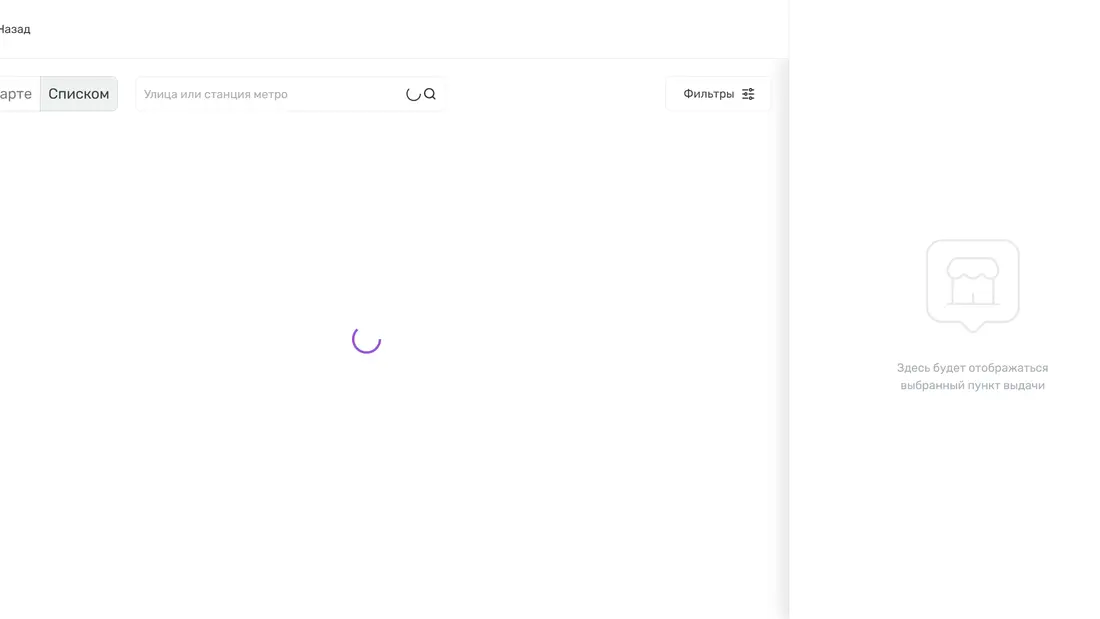Image resolution: width=1100 pixels, height=619 pixels.
Task: Click the filter sliders icon
Action: pyautogui.click(x=748, y=94)
